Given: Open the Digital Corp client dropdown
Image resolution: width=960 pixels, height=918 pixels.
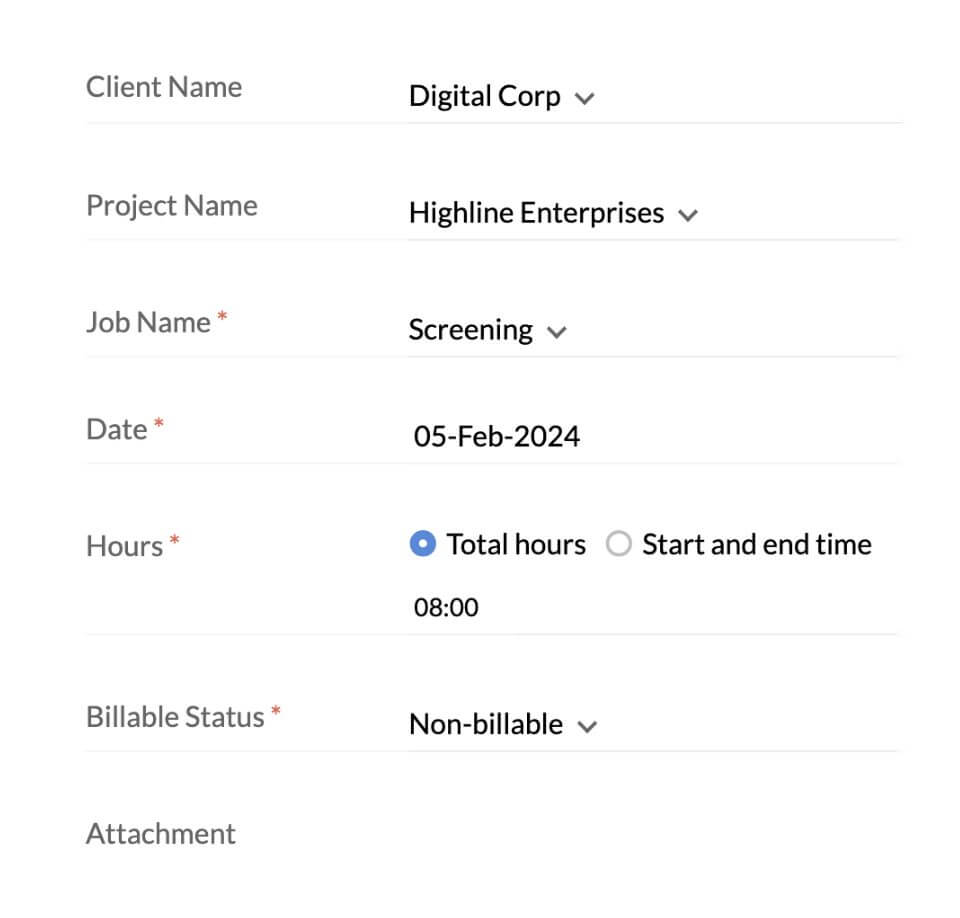Looking at the screenshot, I should click(485, 97).
